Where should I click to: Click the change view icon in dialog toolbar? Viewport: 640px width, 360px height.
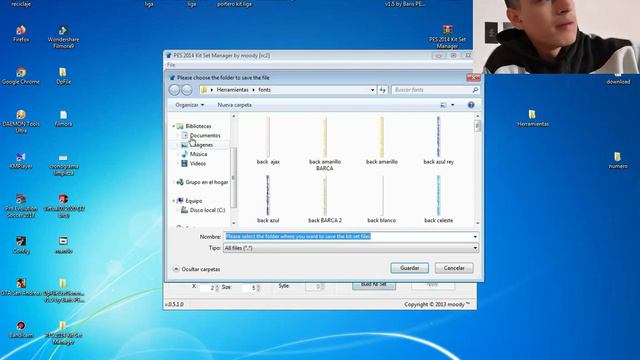tap(443, 105)
